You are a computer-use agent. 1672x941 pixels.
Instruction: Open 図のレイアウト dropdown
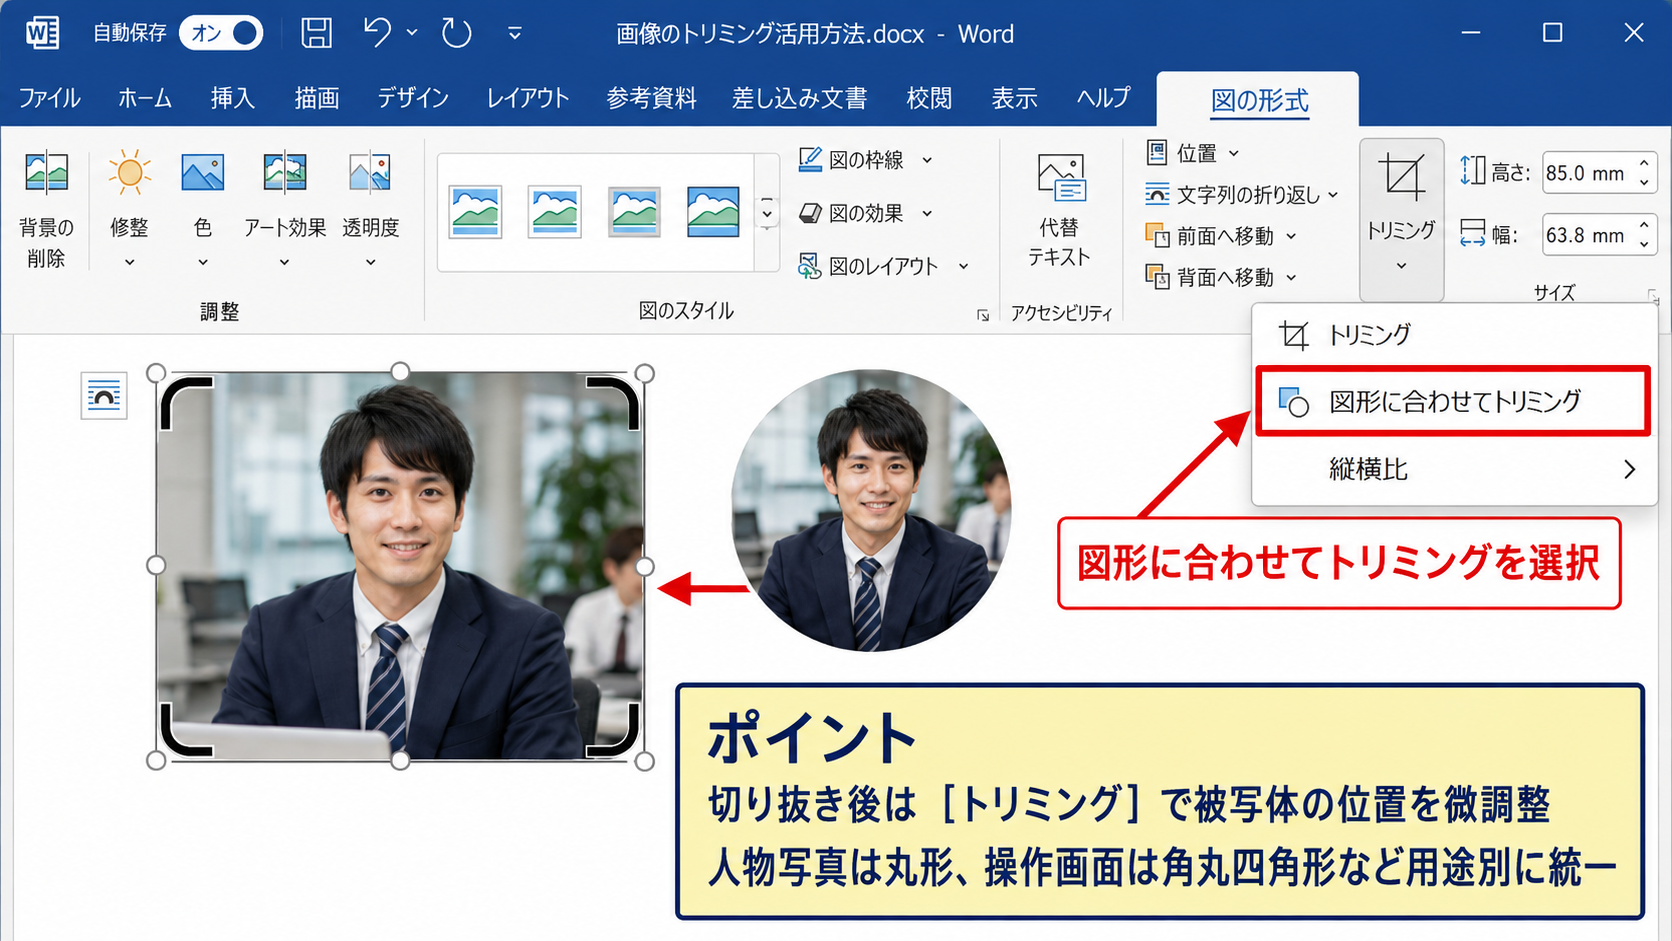pyautogui.click(x=883, y=266)
